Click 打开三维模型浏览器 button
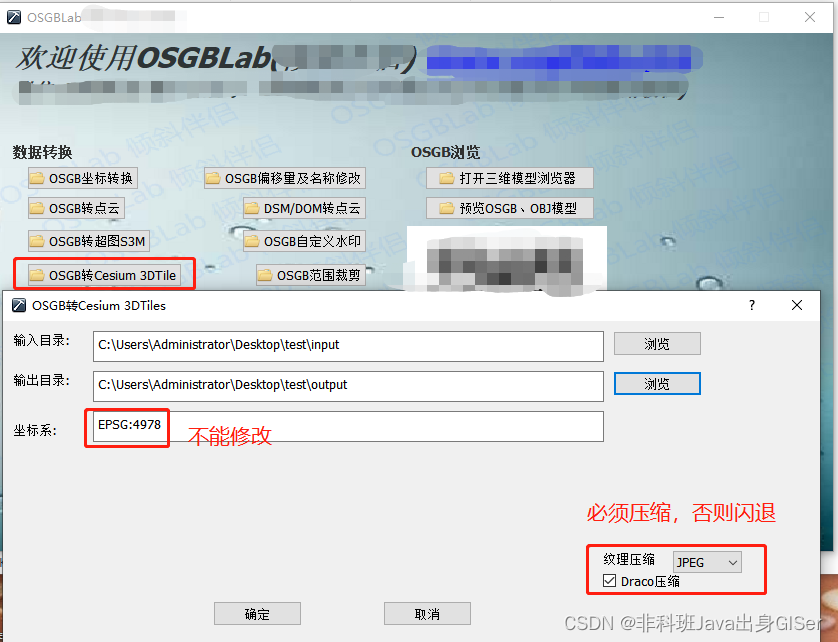 pos(509,178)
